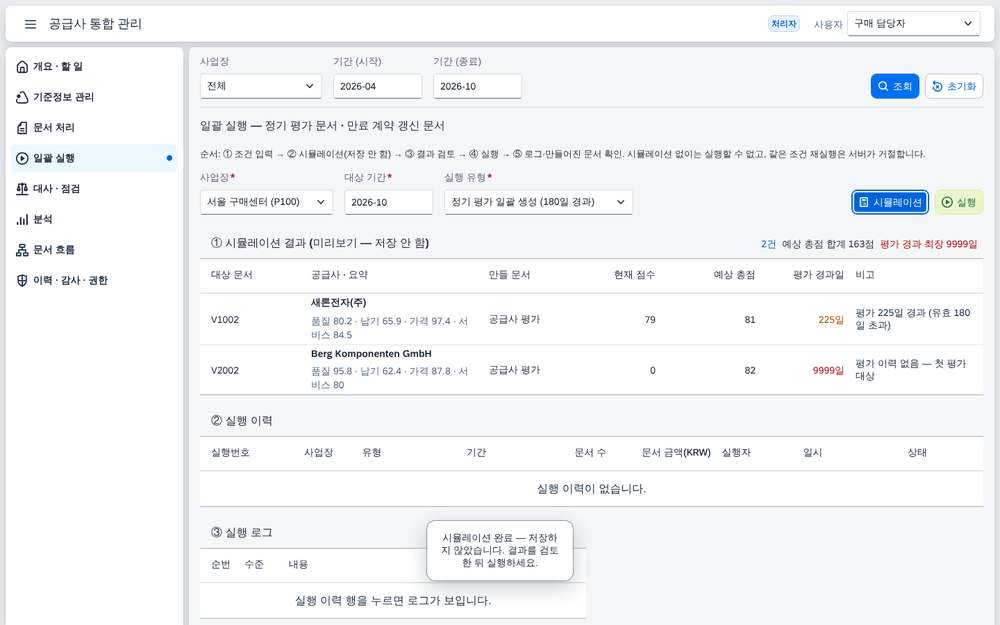Click the reset arrow icon in 초기화
The image size is (1000, 625).
937,86
